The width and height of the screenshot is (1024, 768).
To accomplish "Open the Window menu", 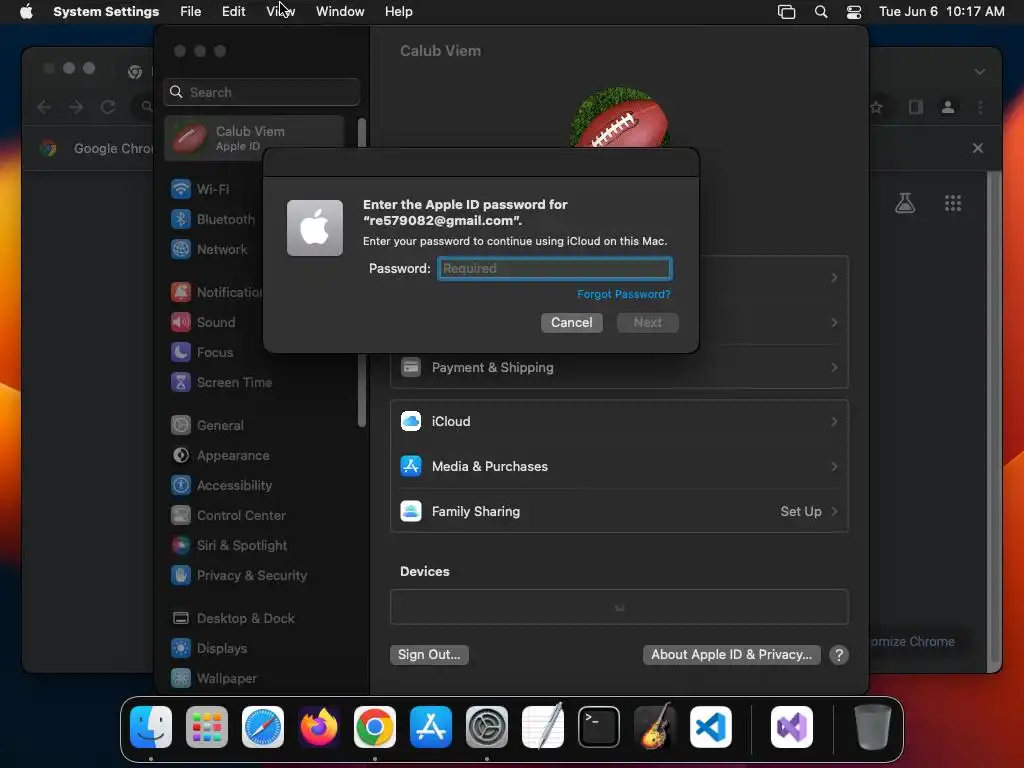I will pos(340,12).
